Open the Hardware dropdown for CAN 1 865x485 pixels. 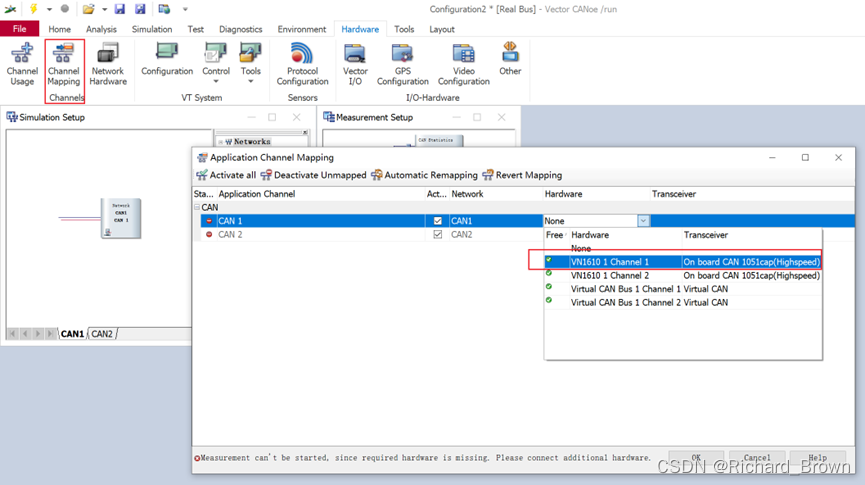point(643,221)
